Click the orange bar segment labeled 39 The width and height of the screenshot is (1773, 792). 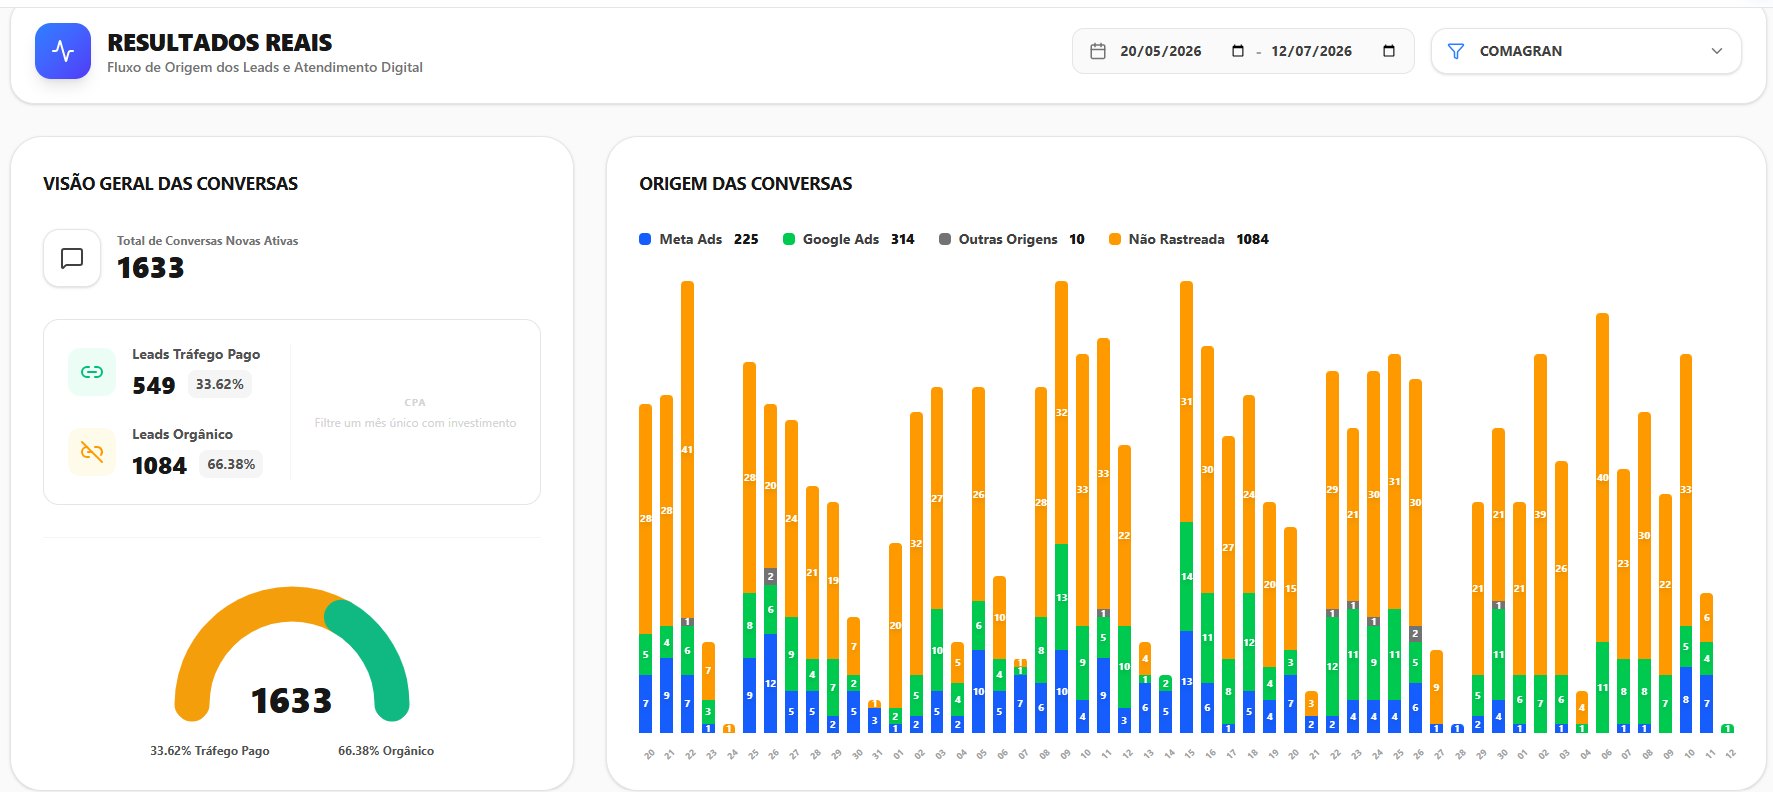pos(1540,514)
